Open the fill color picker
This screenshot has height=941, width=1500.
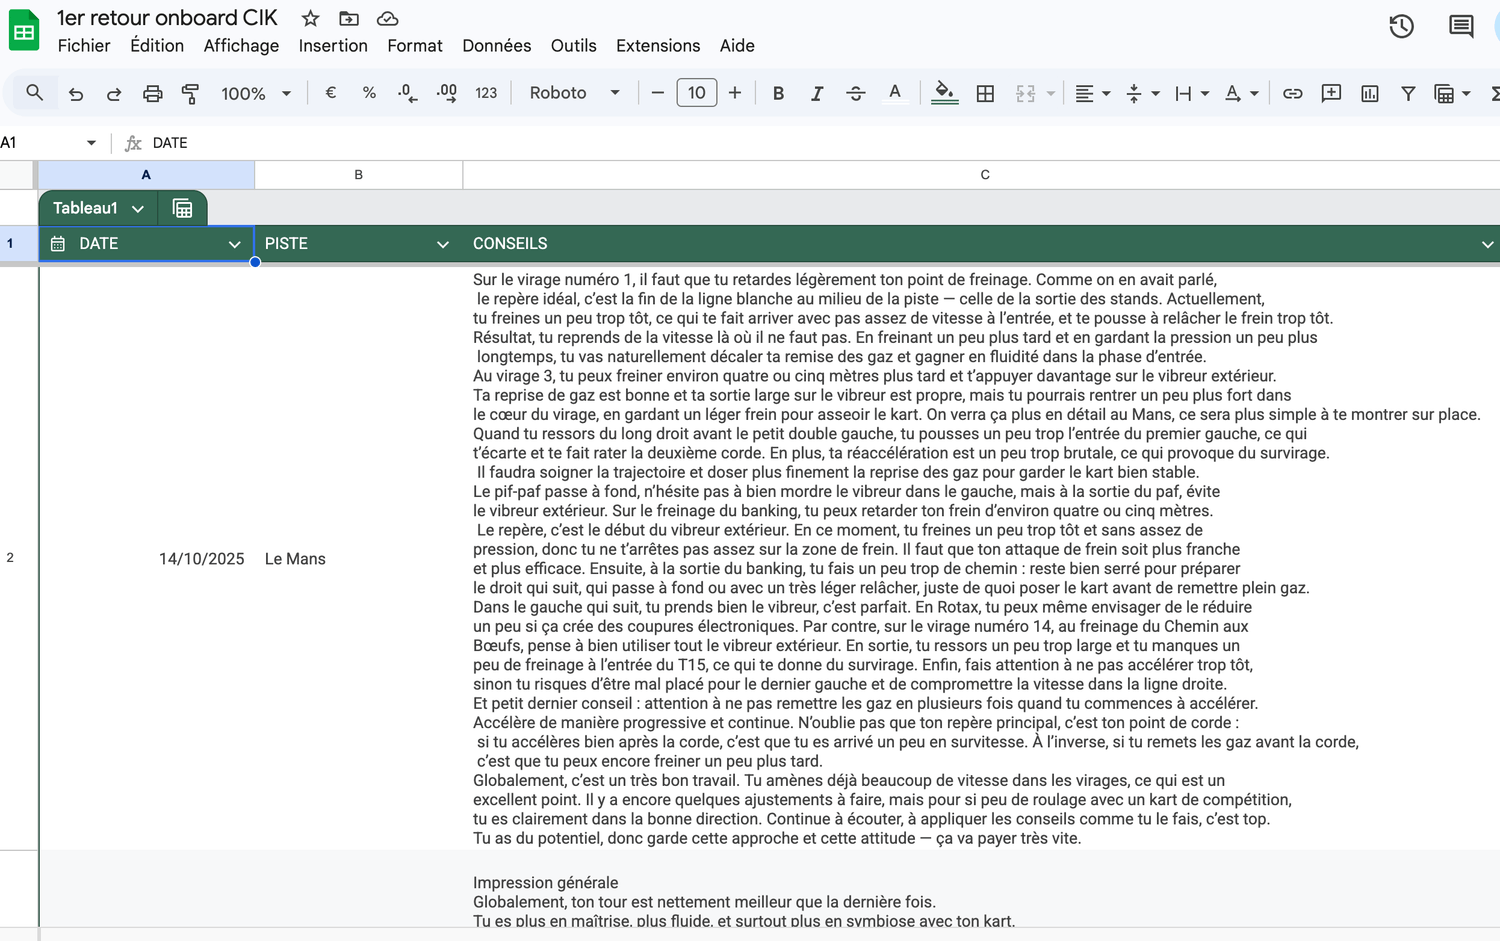944,93
